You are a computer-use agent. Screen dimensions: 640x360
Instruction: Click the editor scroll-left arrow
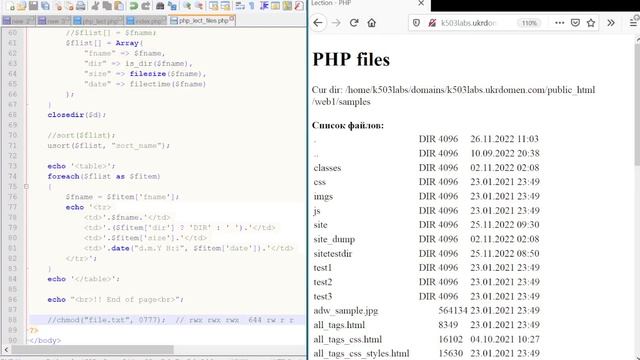(6, 350)
